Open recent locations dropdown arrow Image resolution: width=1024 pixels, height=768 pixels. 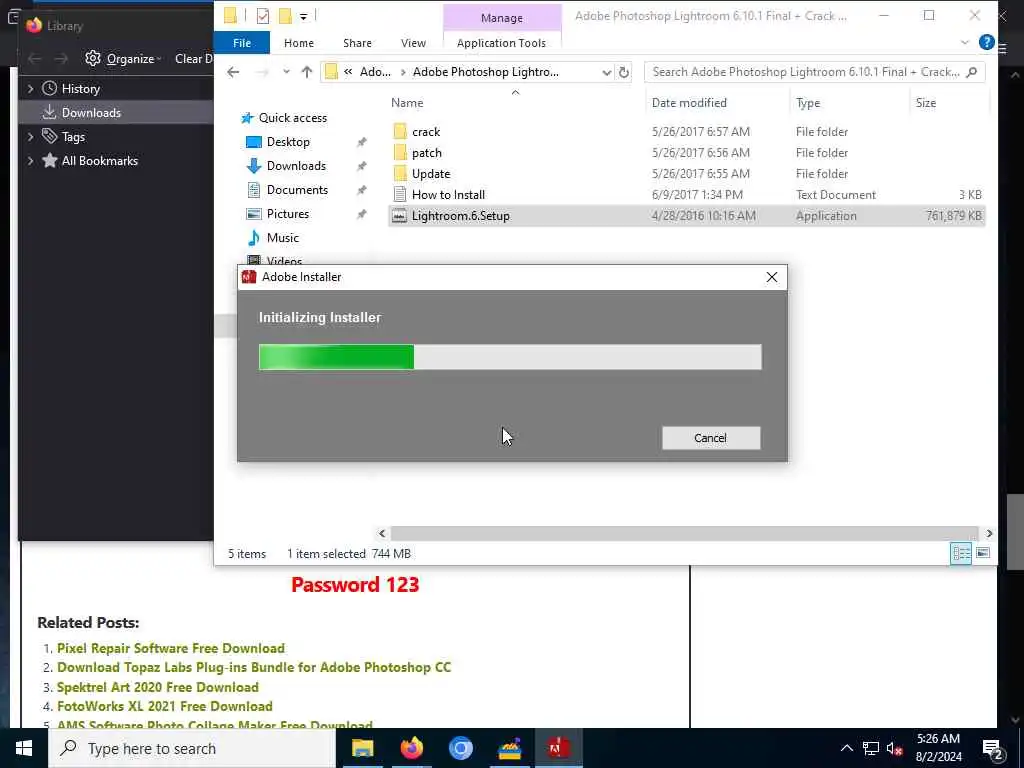[x=286, y=72]
